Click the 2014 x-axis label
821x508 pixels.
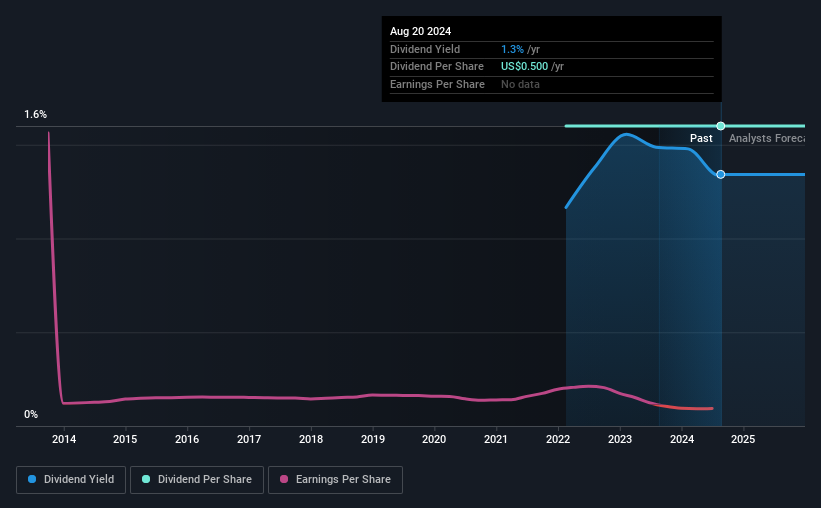point(64,439)
